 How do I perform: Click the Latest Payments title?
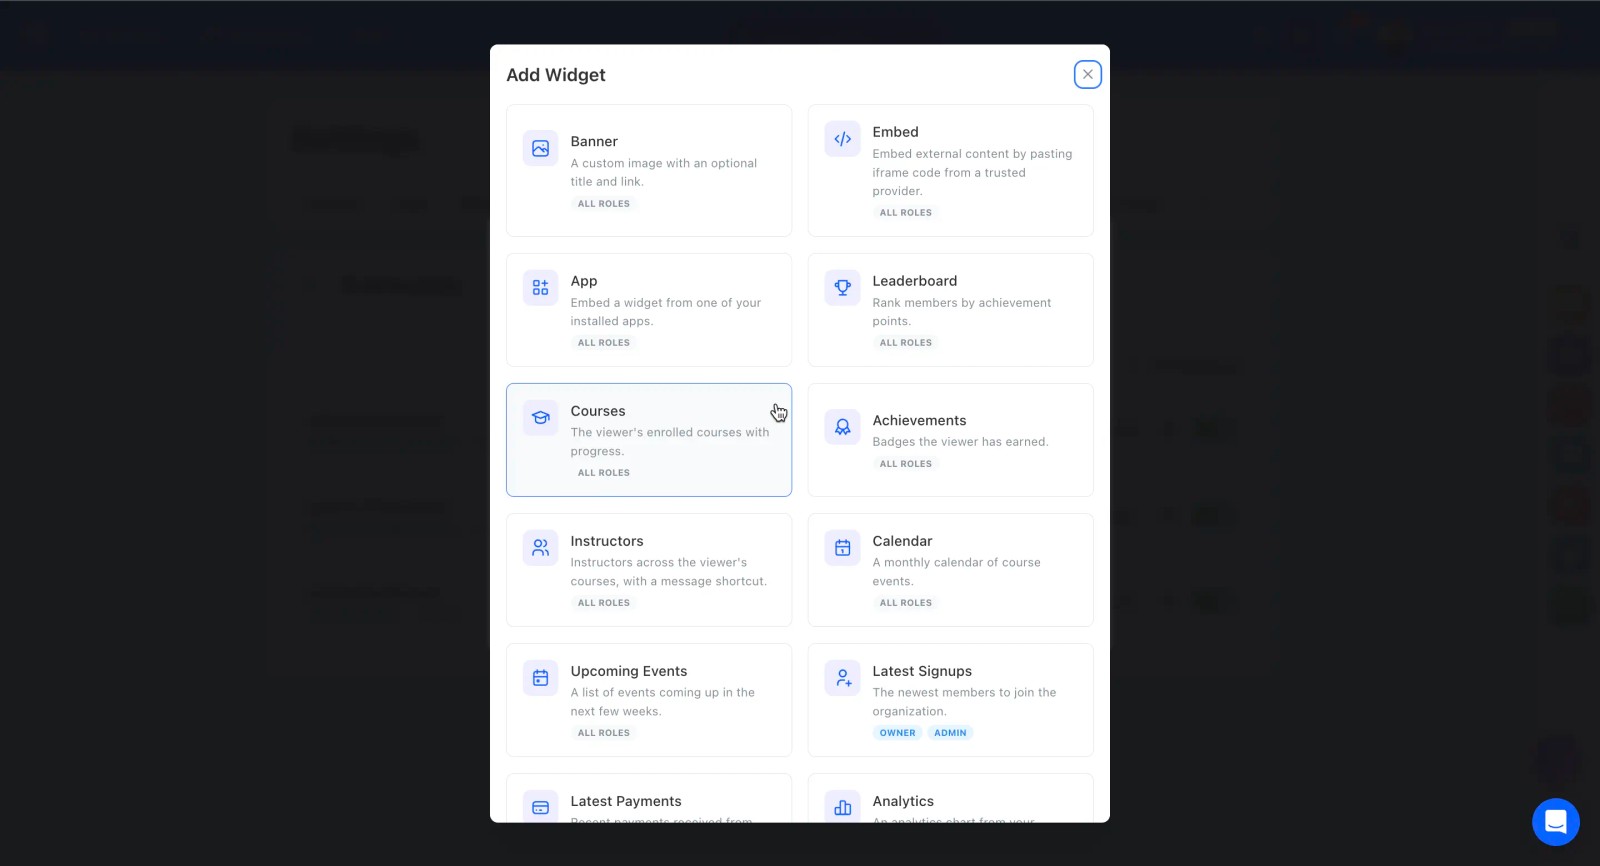point(626,801)
